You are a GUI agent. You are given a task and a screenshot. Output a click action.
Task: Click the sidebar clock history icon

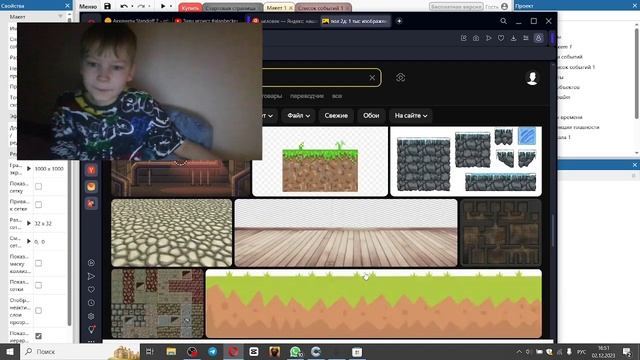click(91, 303)
